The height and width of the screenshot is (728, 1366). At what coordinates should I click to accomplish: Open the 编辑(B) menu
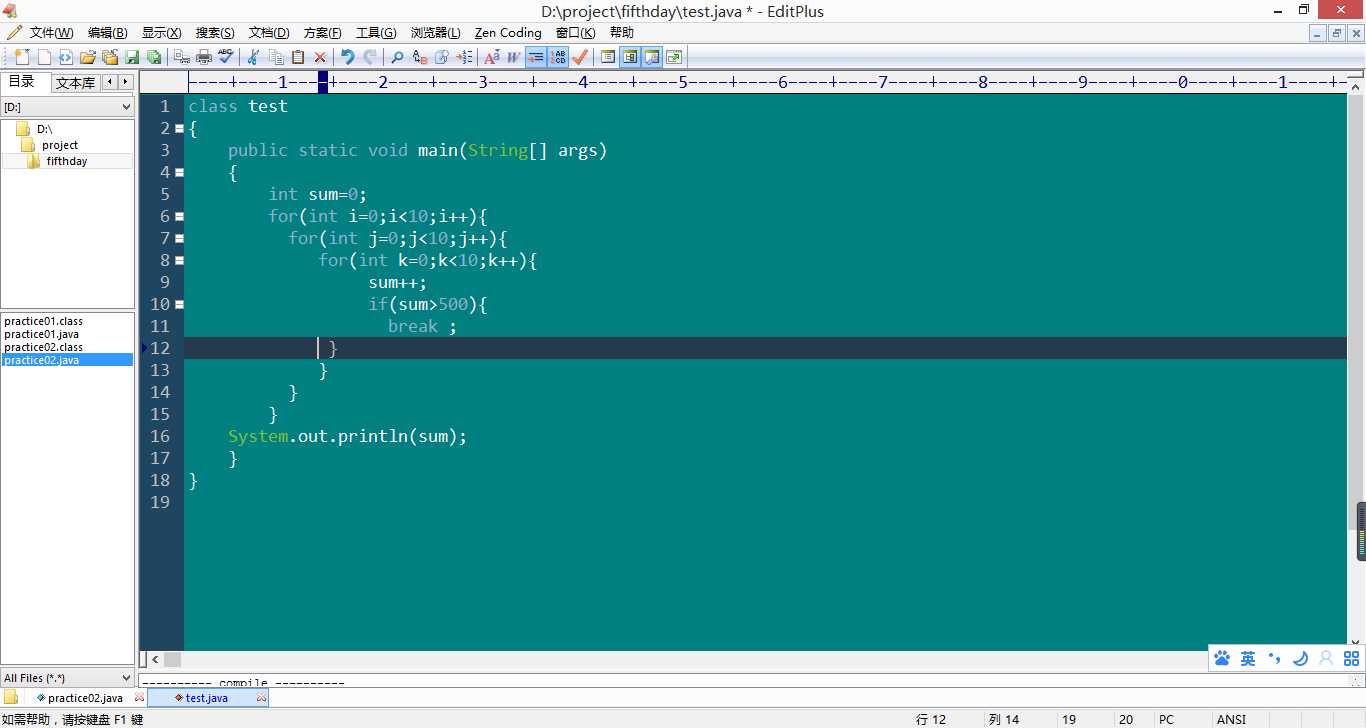[x=107, y=33]
